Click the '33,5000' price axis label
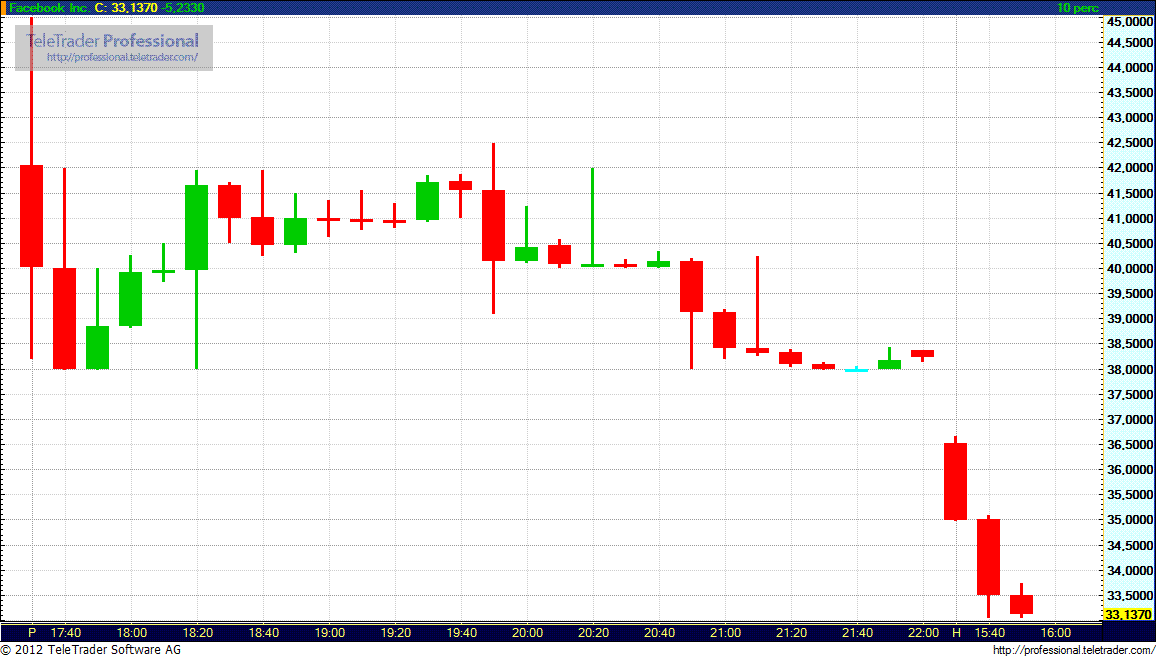This screenshot has width=1156, height=659. (x=1129, y=596)
